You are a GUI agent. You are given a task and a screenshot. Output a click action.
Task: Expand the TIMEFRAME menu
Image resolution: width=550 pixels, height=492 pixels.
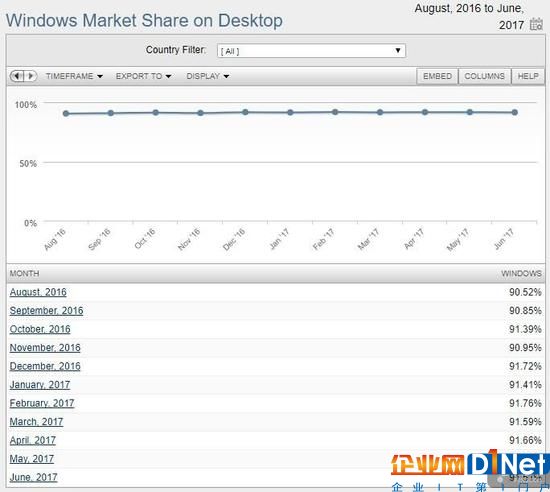74,76
